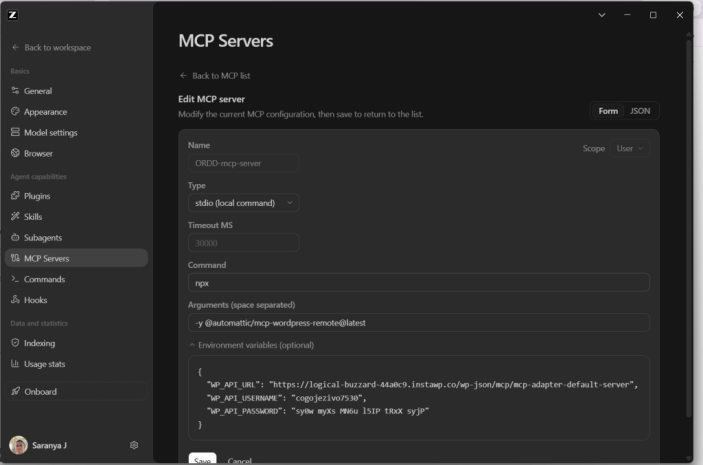Open the Appearance settings page
The image size is (703, 465).
click(x=76, y=112)
